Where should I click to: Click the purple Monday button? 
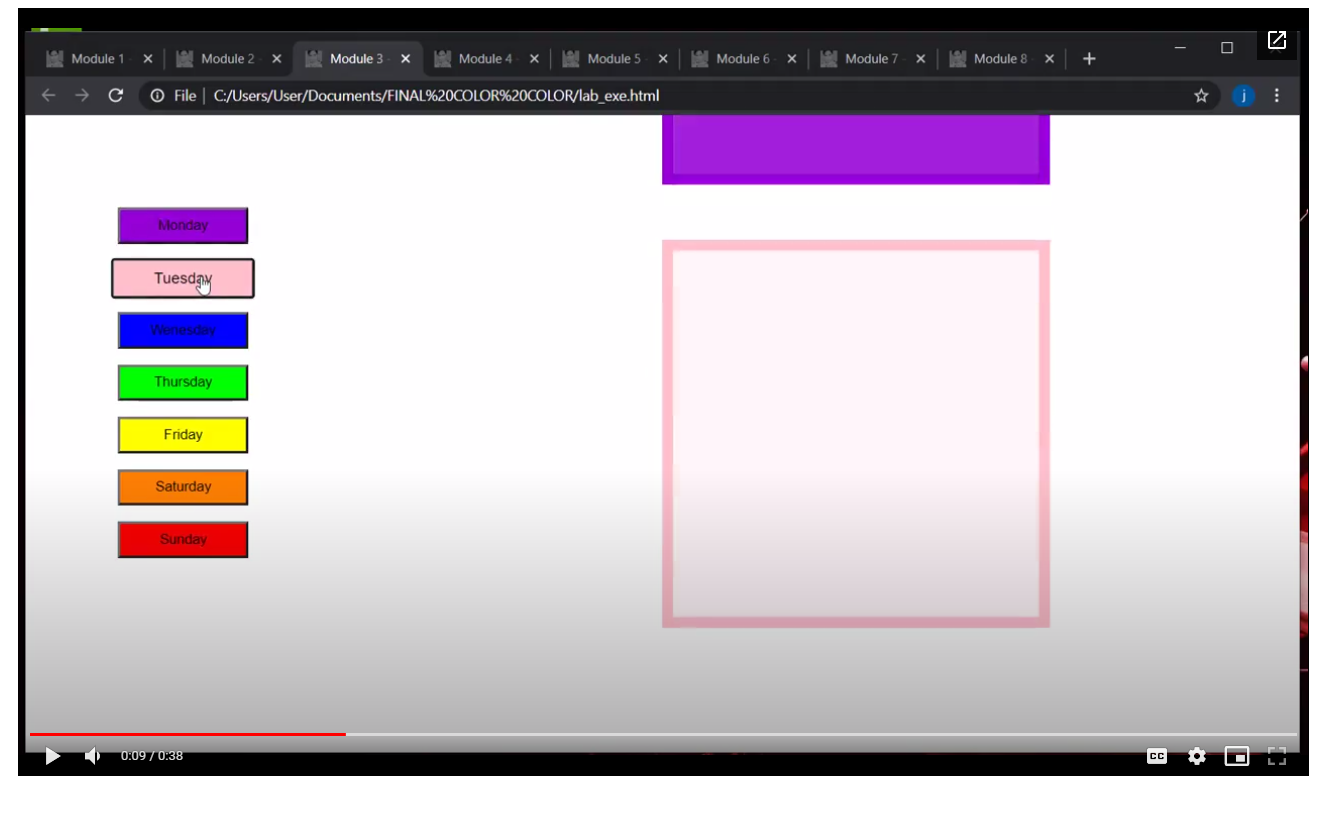pos(183,226)
